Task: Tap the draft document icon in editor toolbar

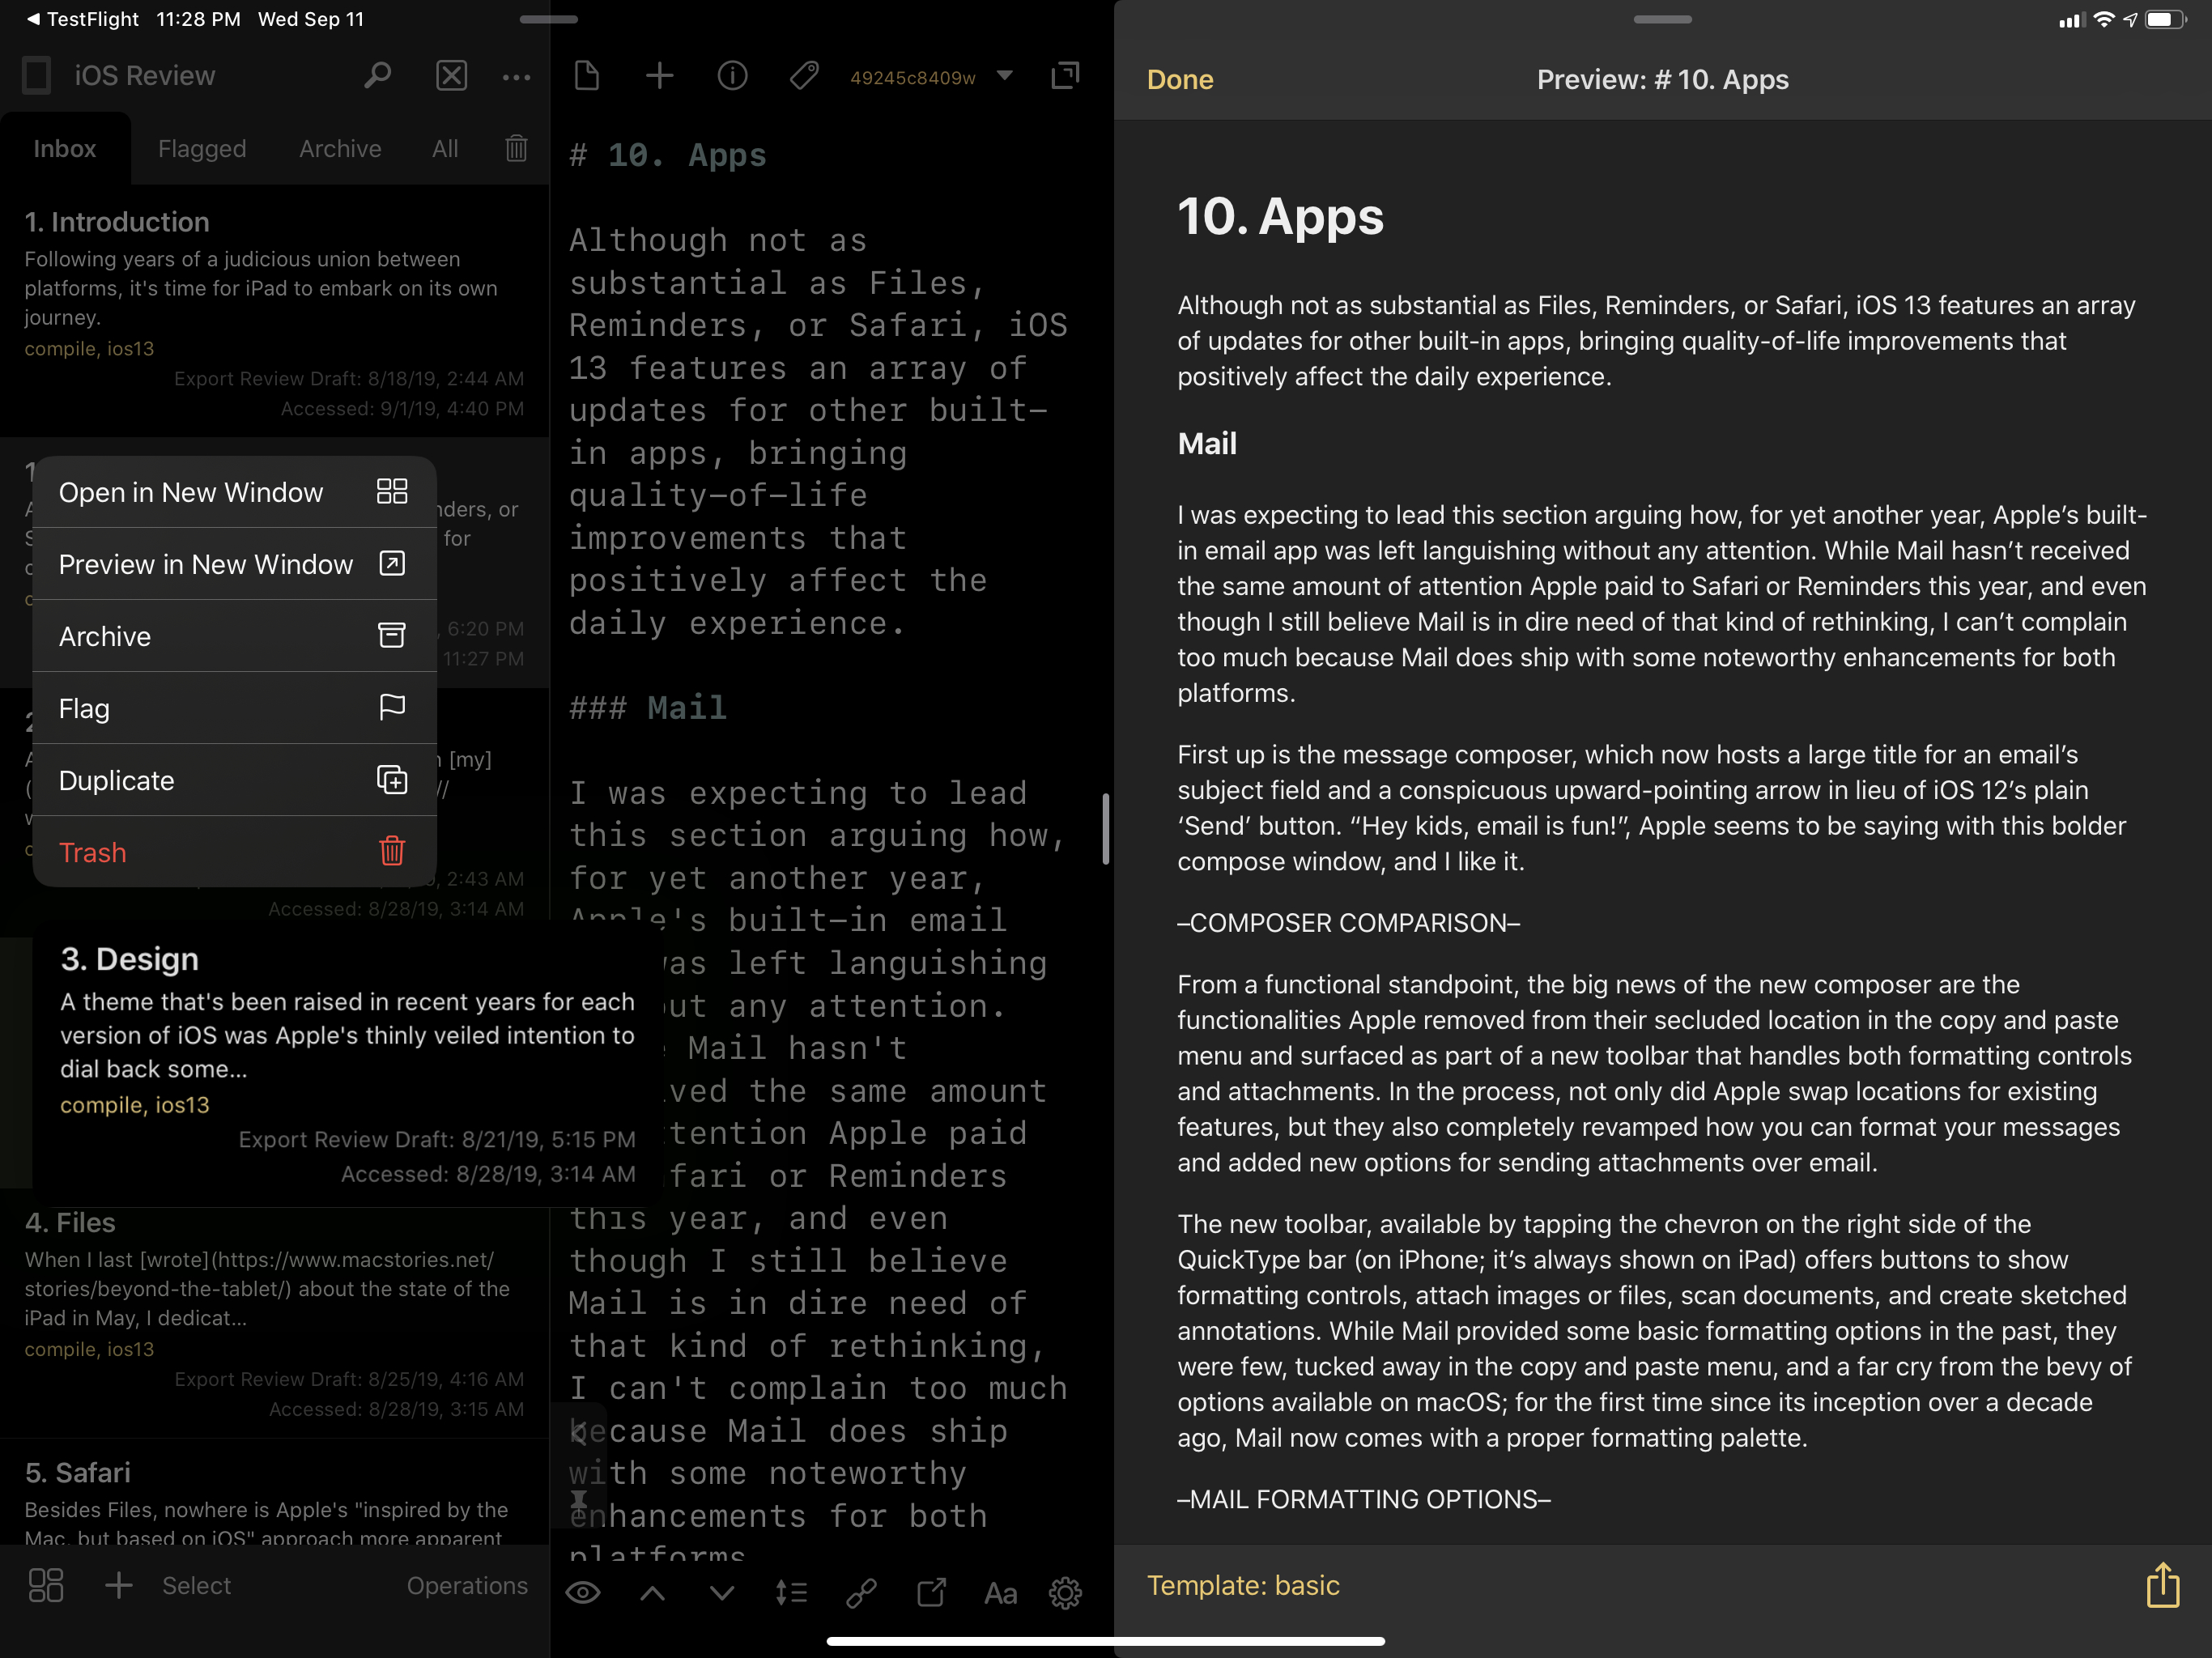Action: click(587, 76)
